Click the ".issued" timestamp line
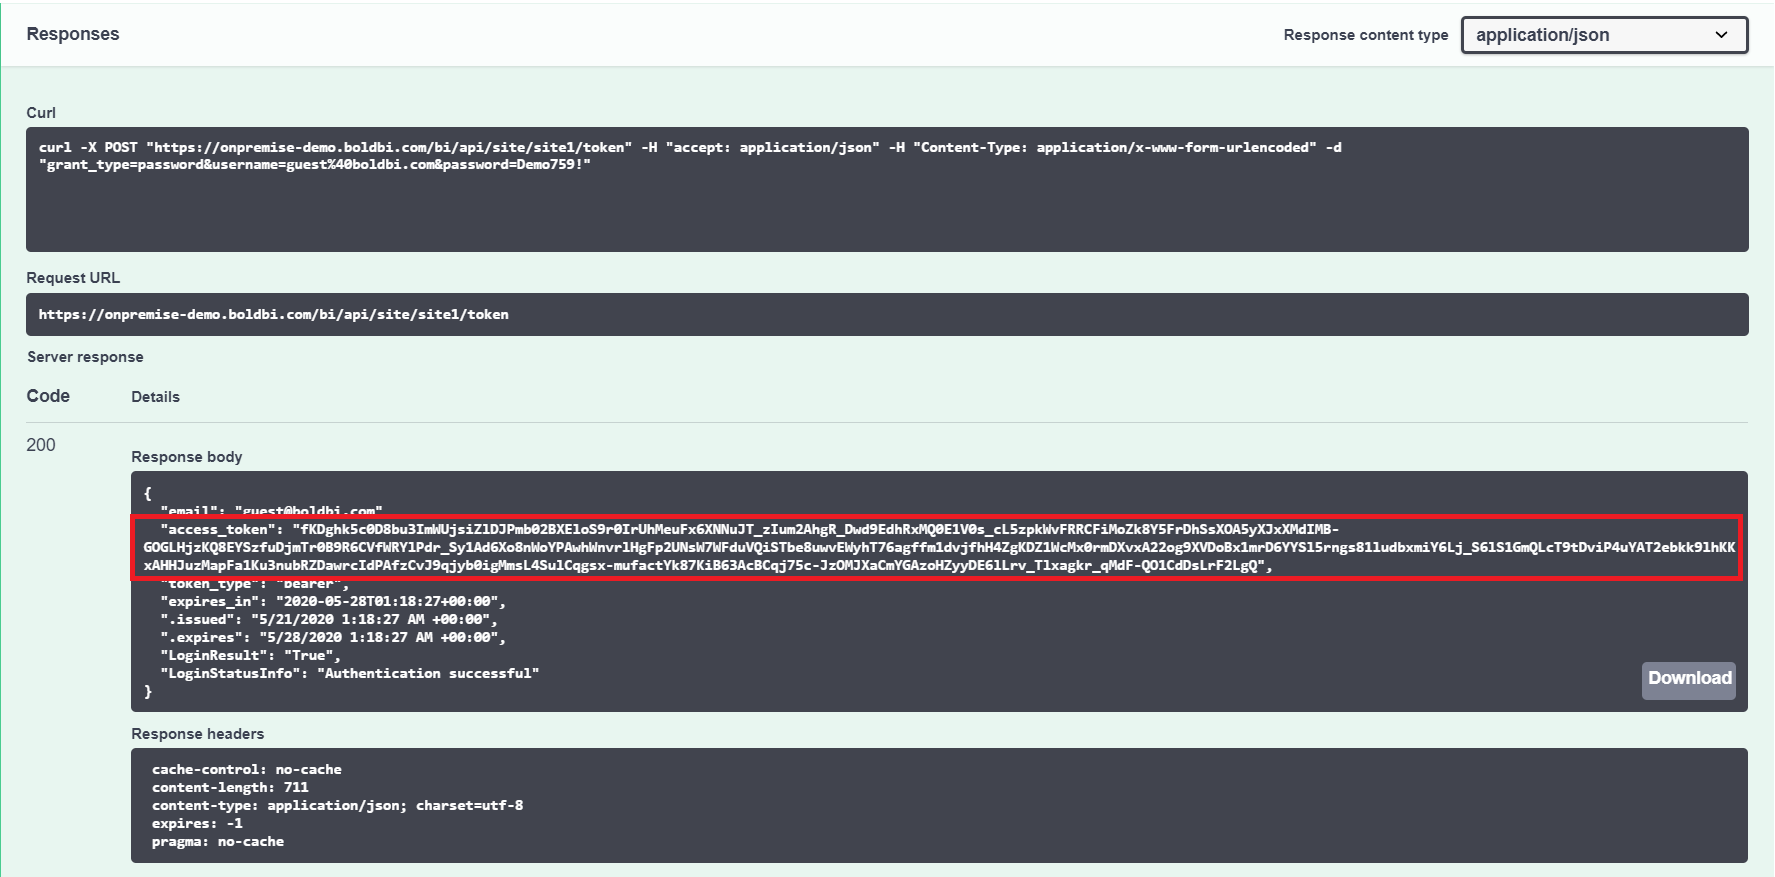This screenshot has height=877, width=1775. pos(328,619)
